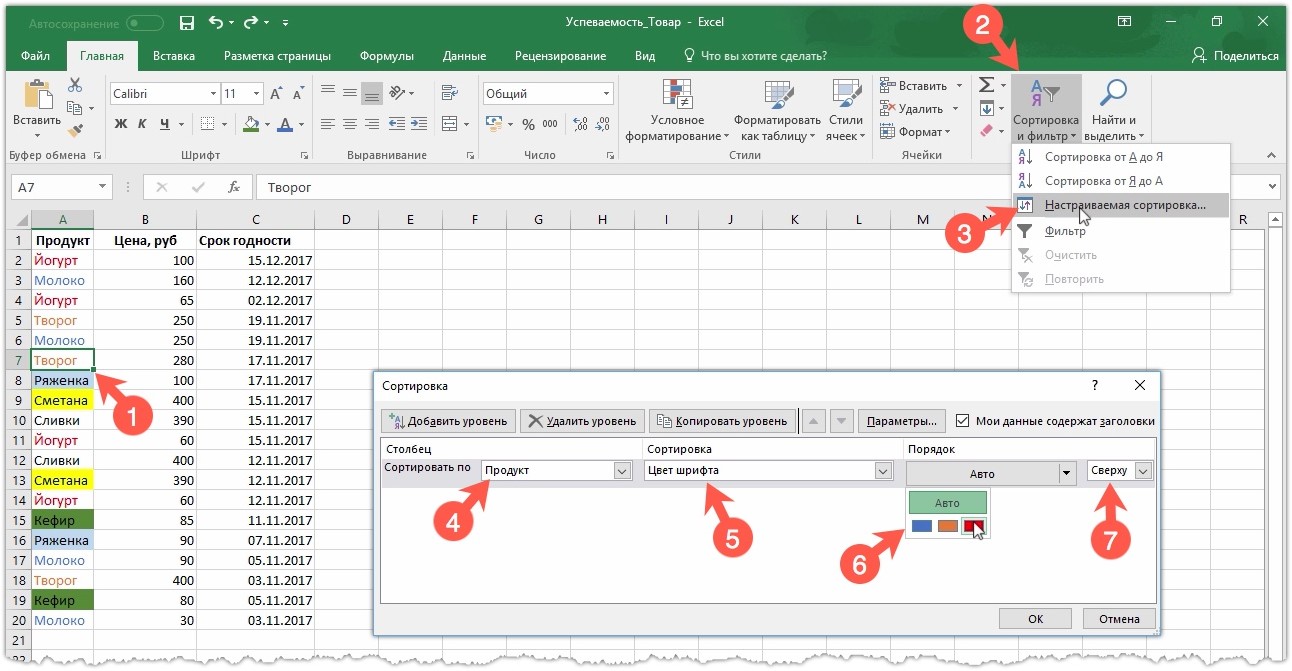Click the Удалить уровень button
The image size is (1292, 671).
coord(581,421)
